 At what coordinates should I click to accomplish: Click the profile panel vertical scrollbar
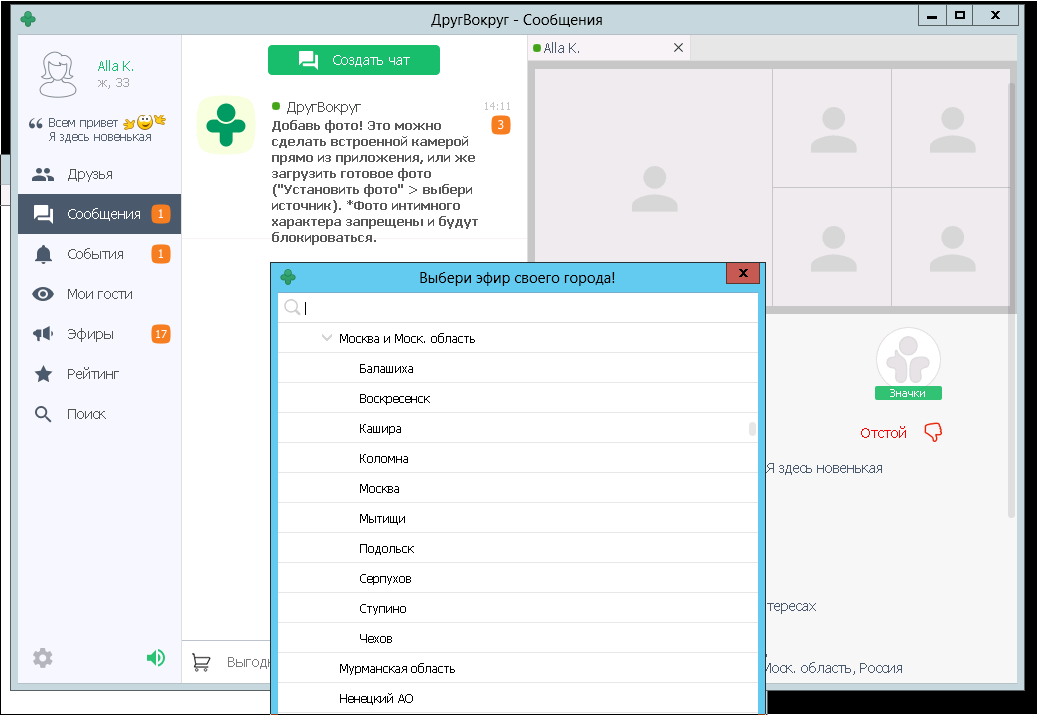click(1011, 300)
